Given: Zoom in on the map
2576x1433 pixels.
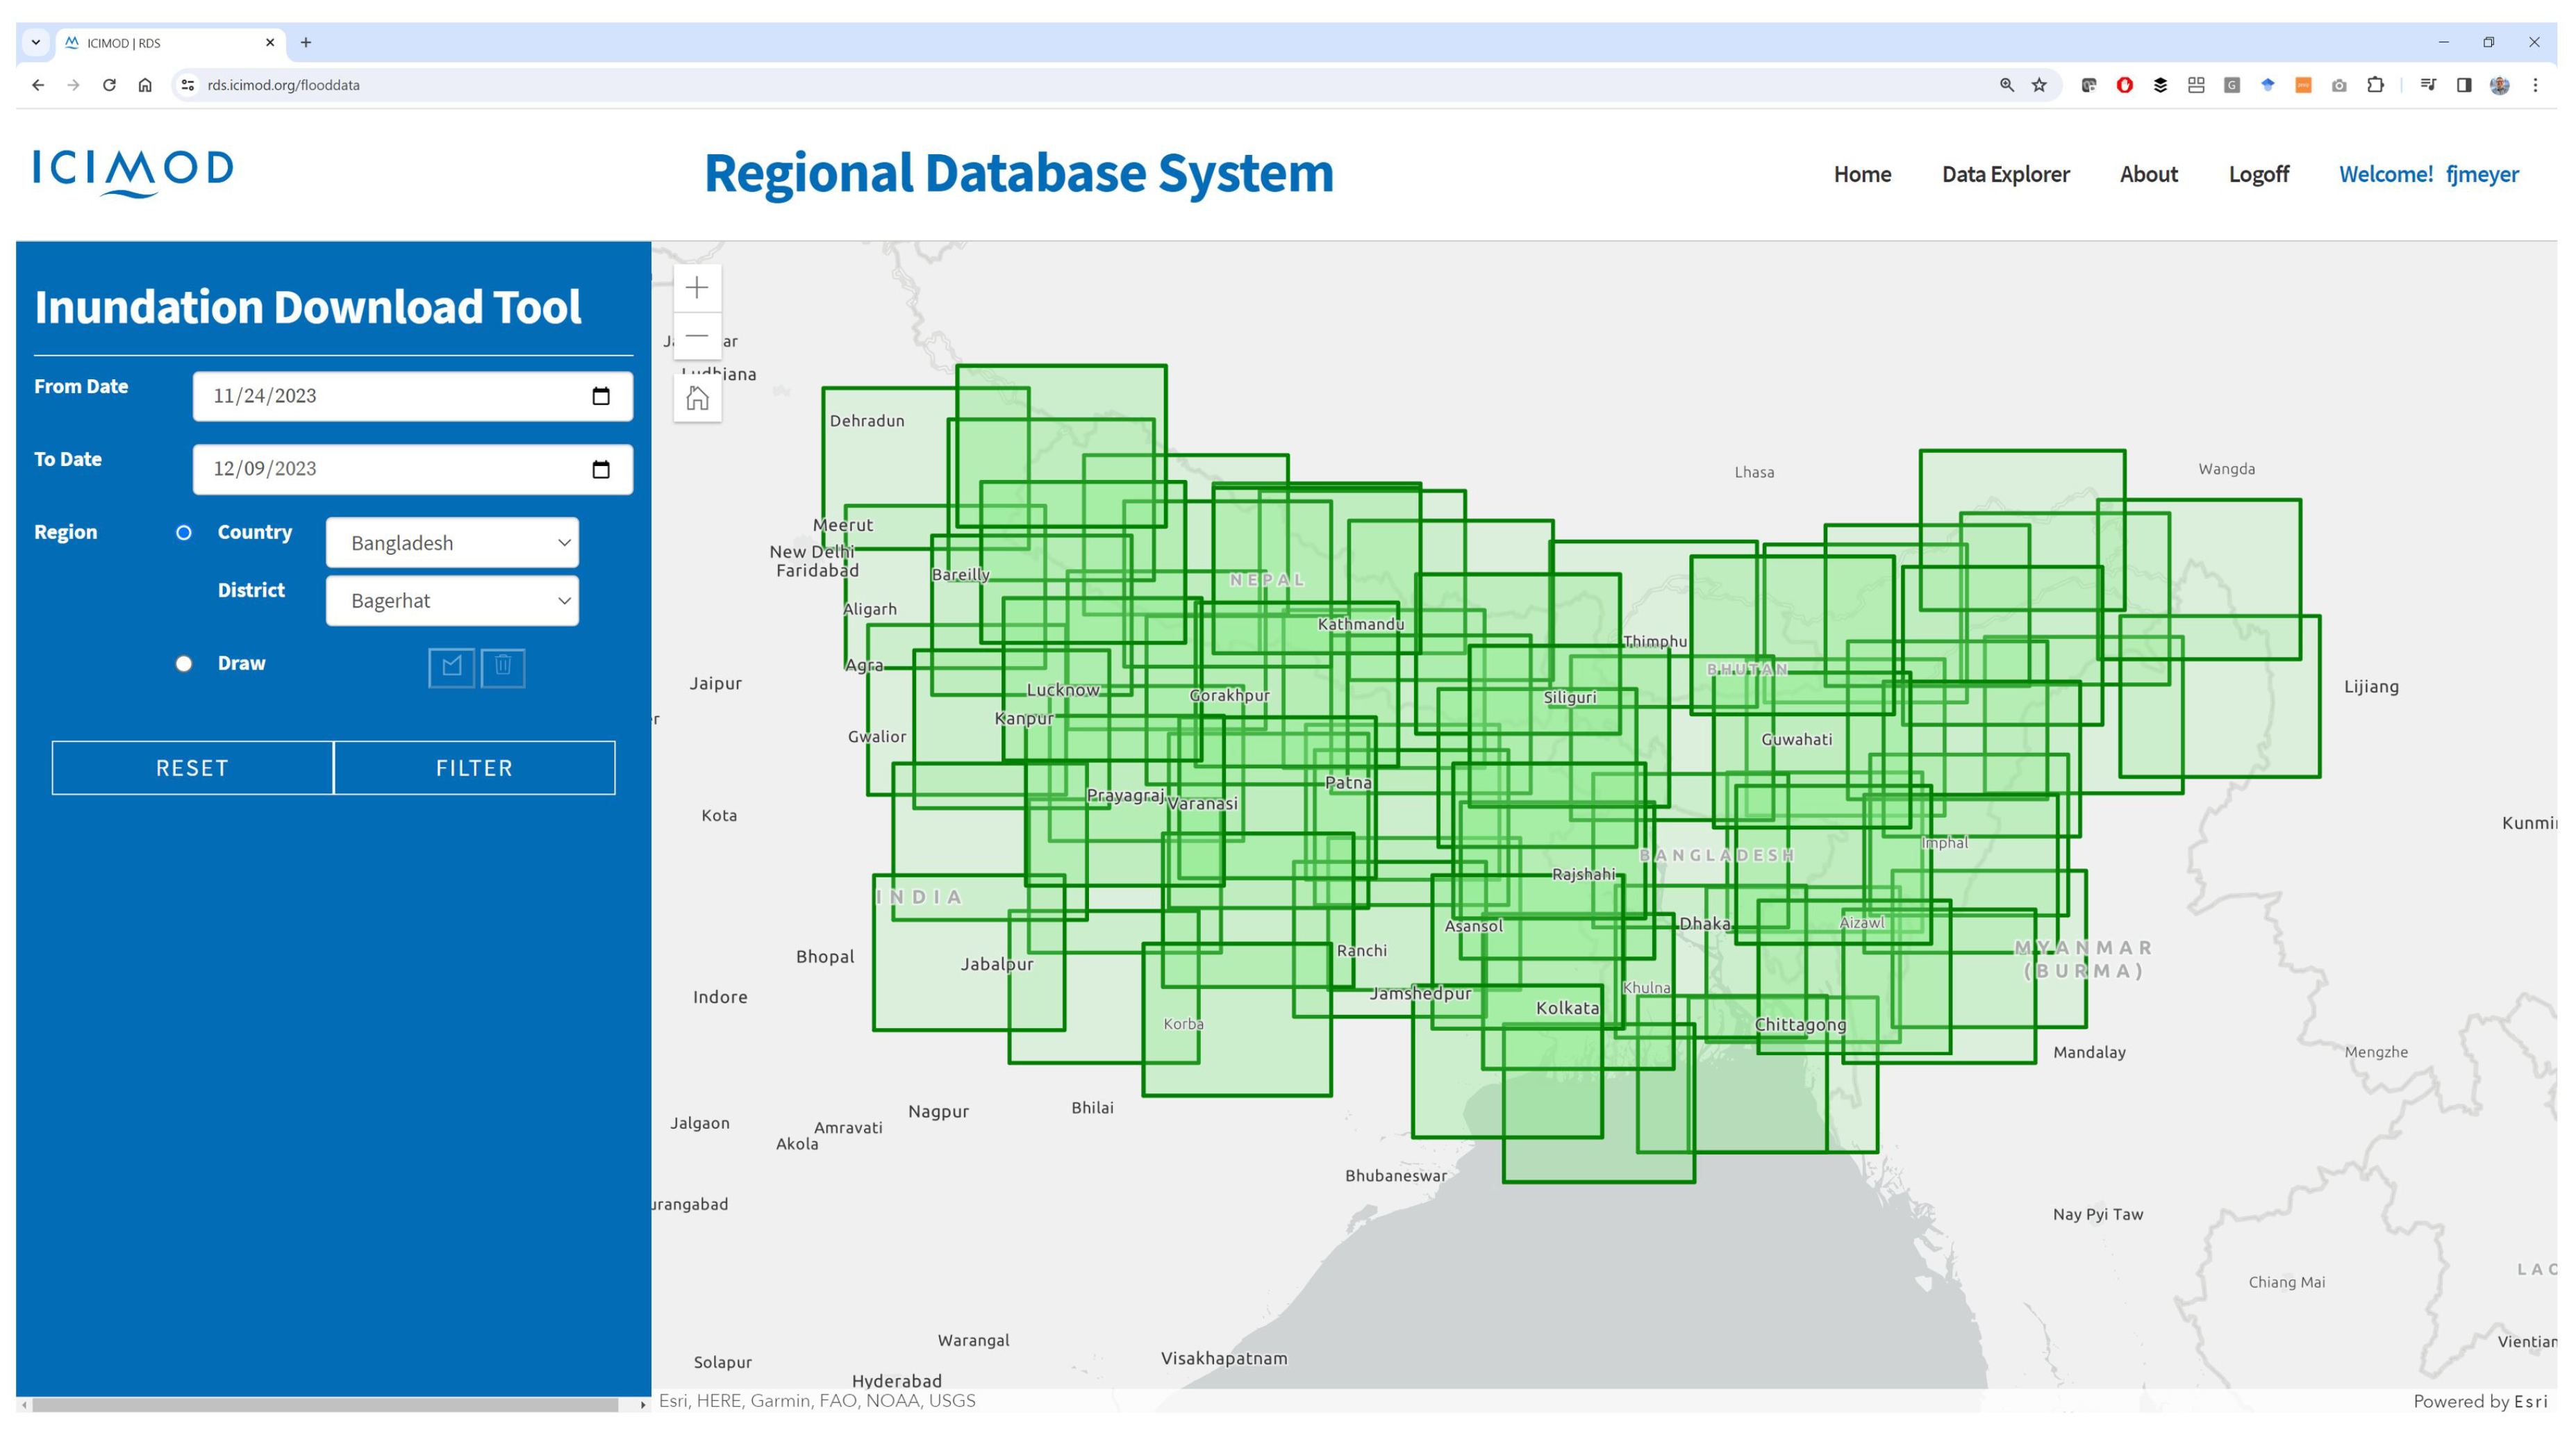Looking at the screenshot, I should pyautogui.click(x=697, y=288).
